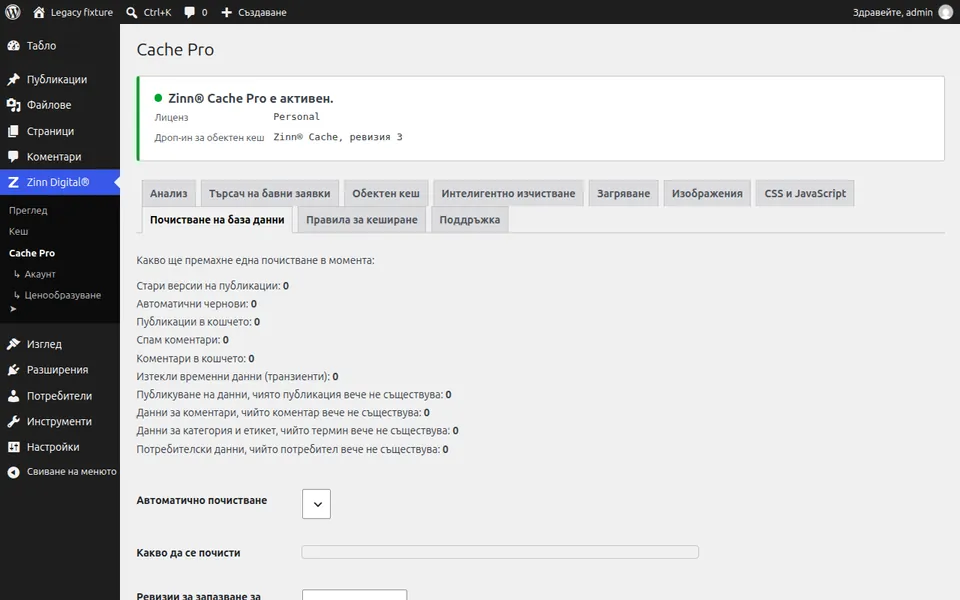The height and width of the screenshot is (600, 960).
Task: Click the Табло dashboard icon
Action: point(13,46)
